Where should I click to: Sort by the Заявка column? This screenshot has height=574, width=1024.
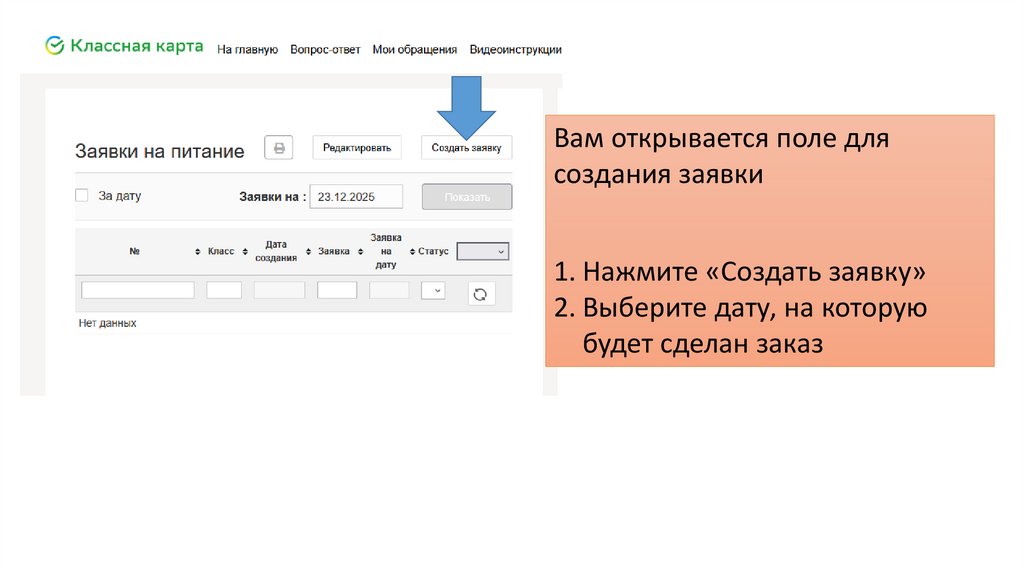click(x=334, y=251)
